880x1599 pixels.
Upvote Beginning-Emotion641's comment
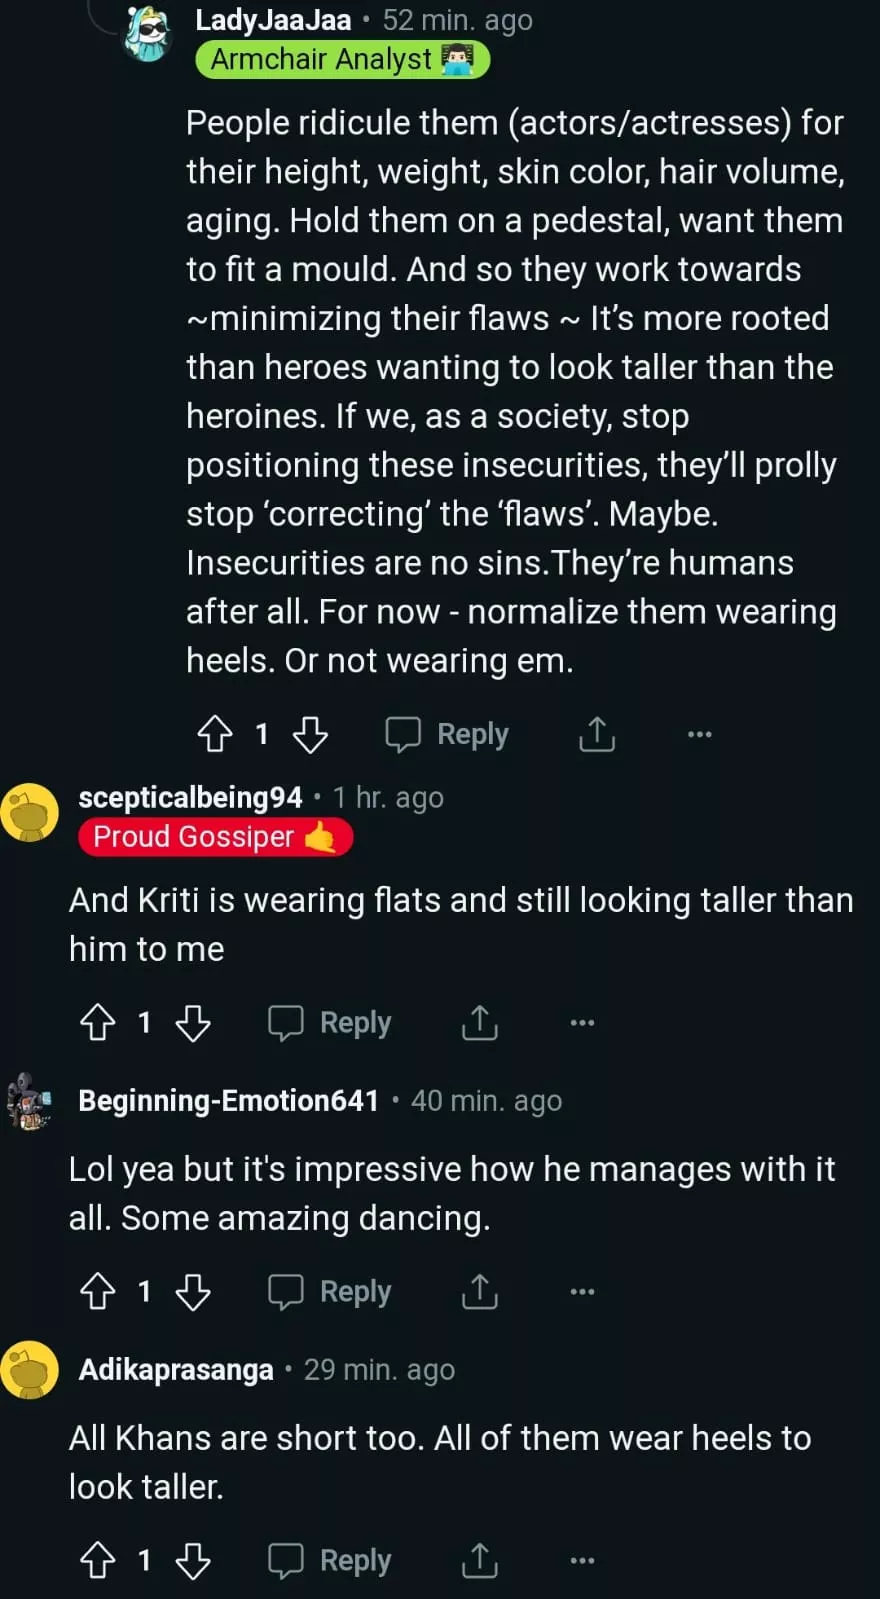click(x=98, y=1291)
